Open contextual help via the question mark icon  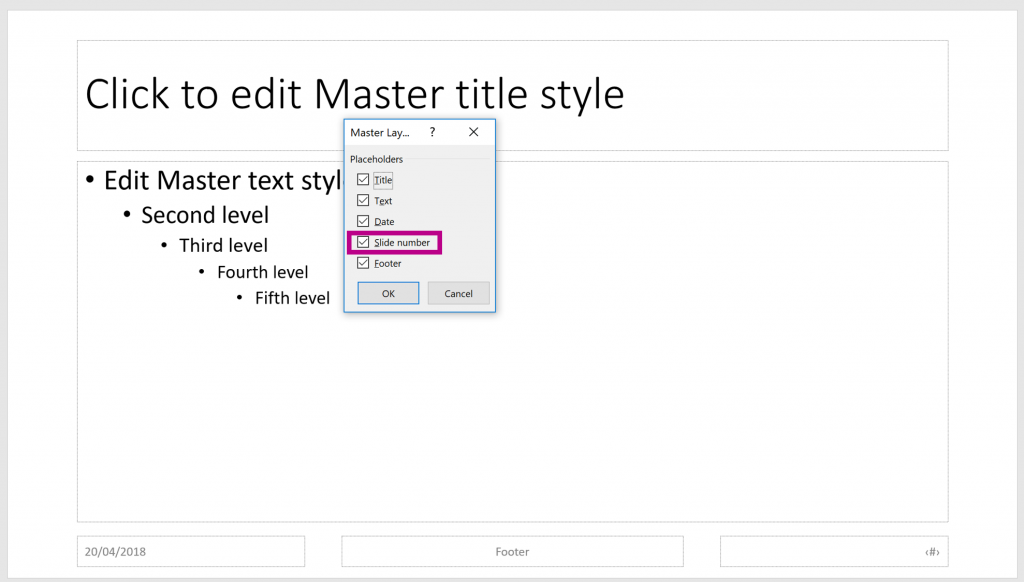tap(432, 131)
